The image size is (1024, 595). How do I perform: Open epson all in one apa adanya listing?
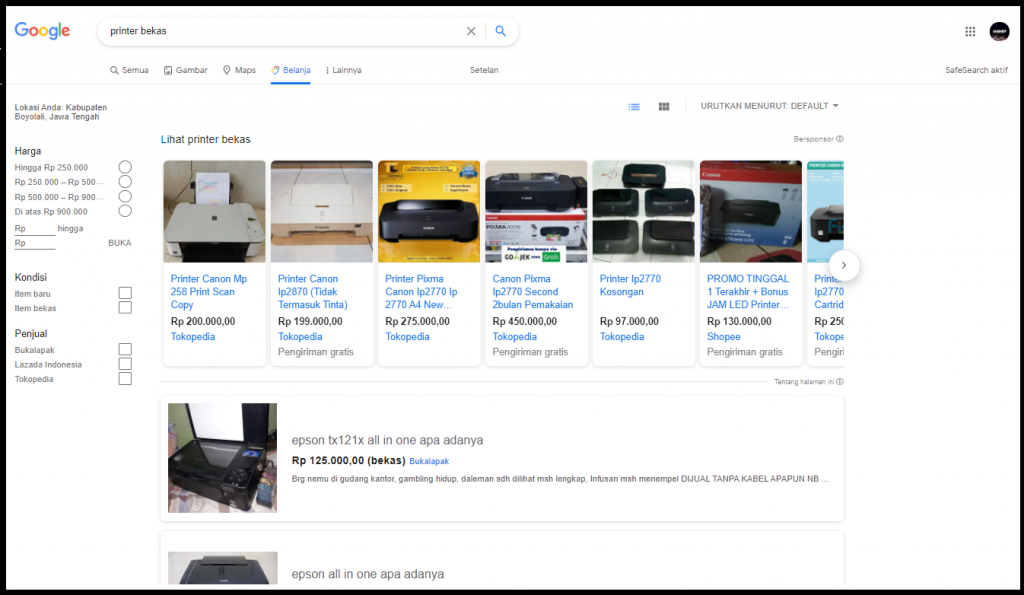(368, 574)
